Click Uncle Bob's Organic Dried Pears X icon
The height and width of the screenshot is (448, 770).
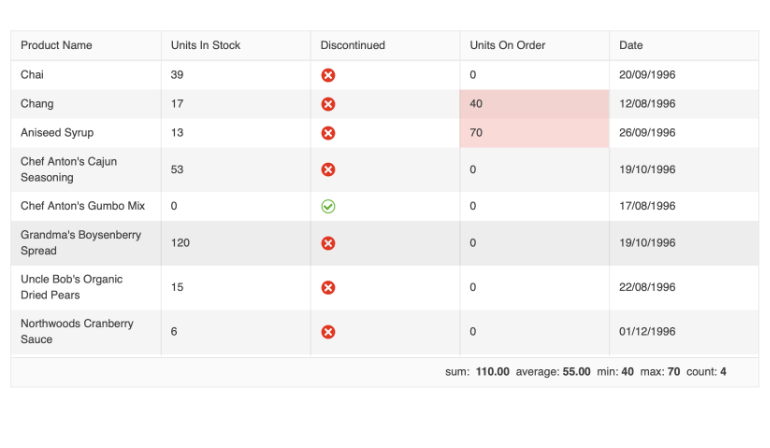[x=328, y=288]
